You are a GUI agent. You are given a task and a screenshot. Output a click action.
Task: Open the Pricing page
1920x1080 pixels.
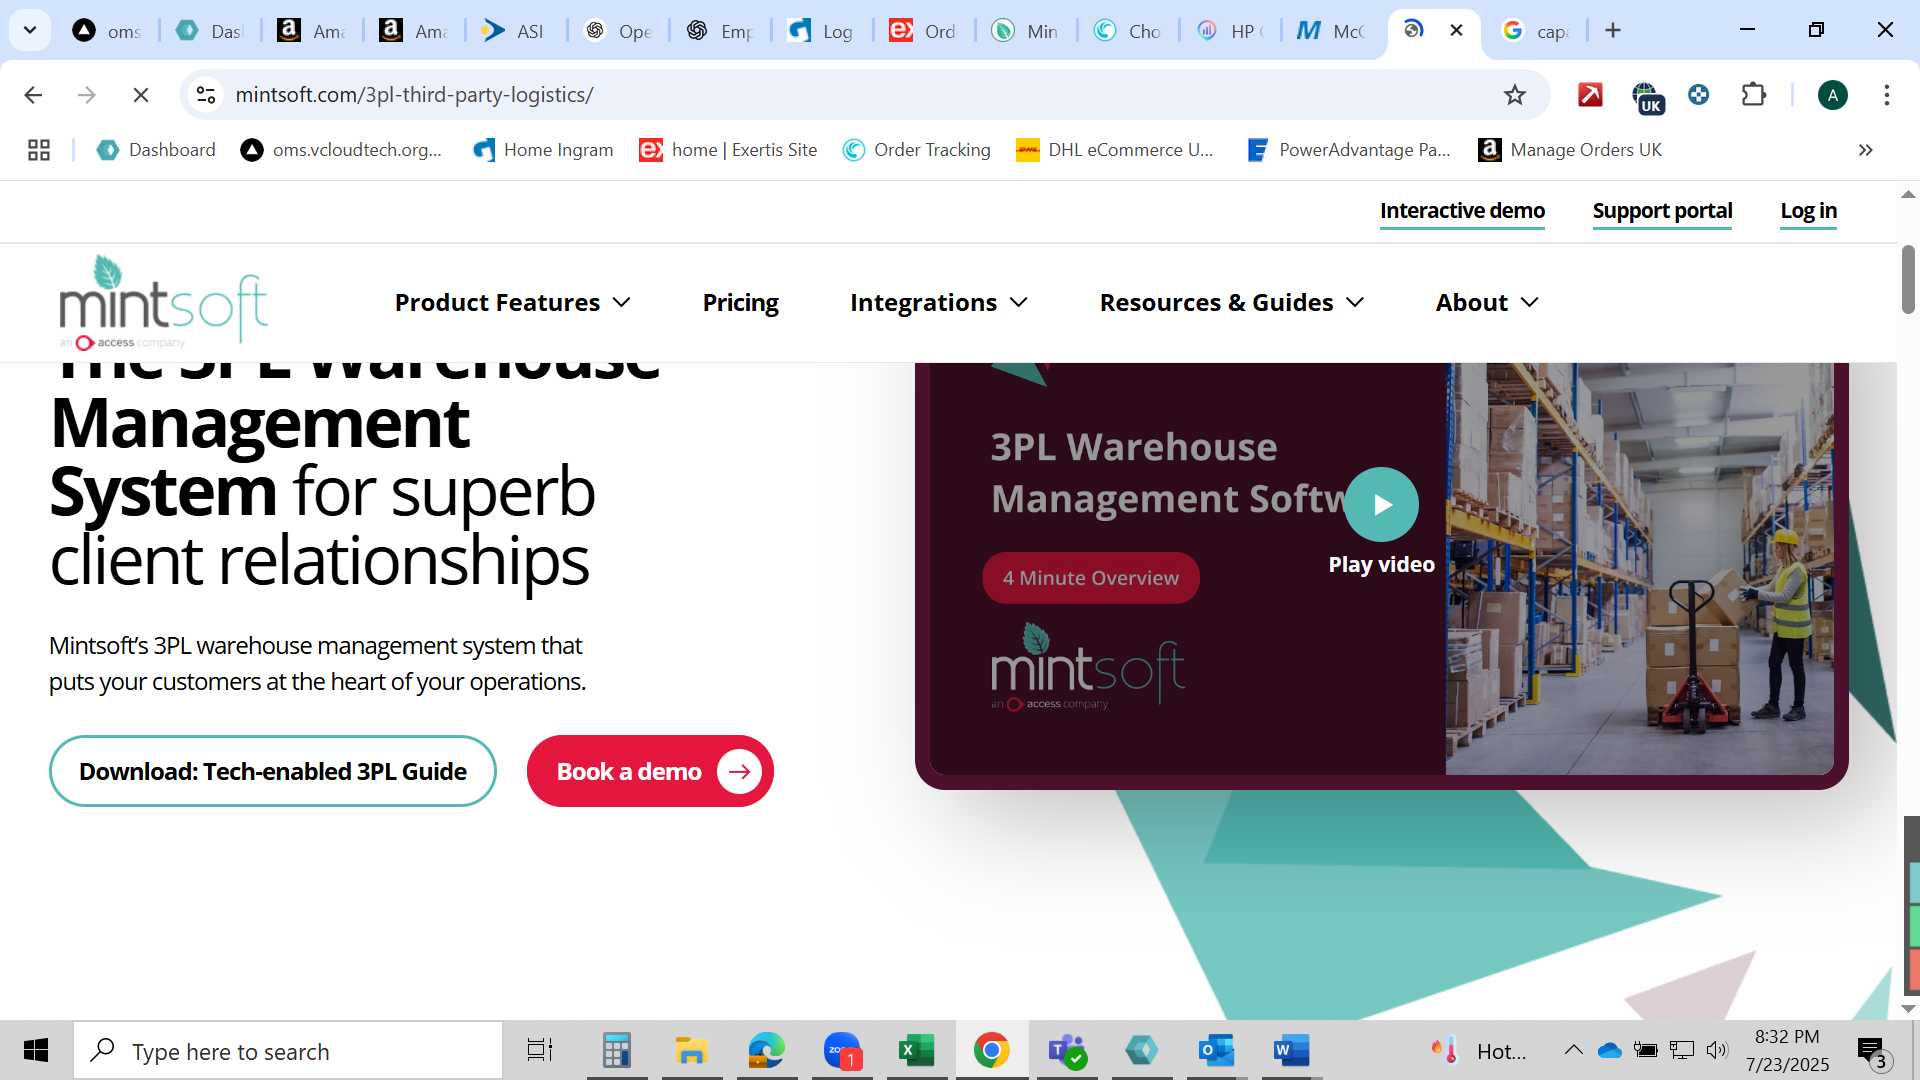click(x=740, y=302)
